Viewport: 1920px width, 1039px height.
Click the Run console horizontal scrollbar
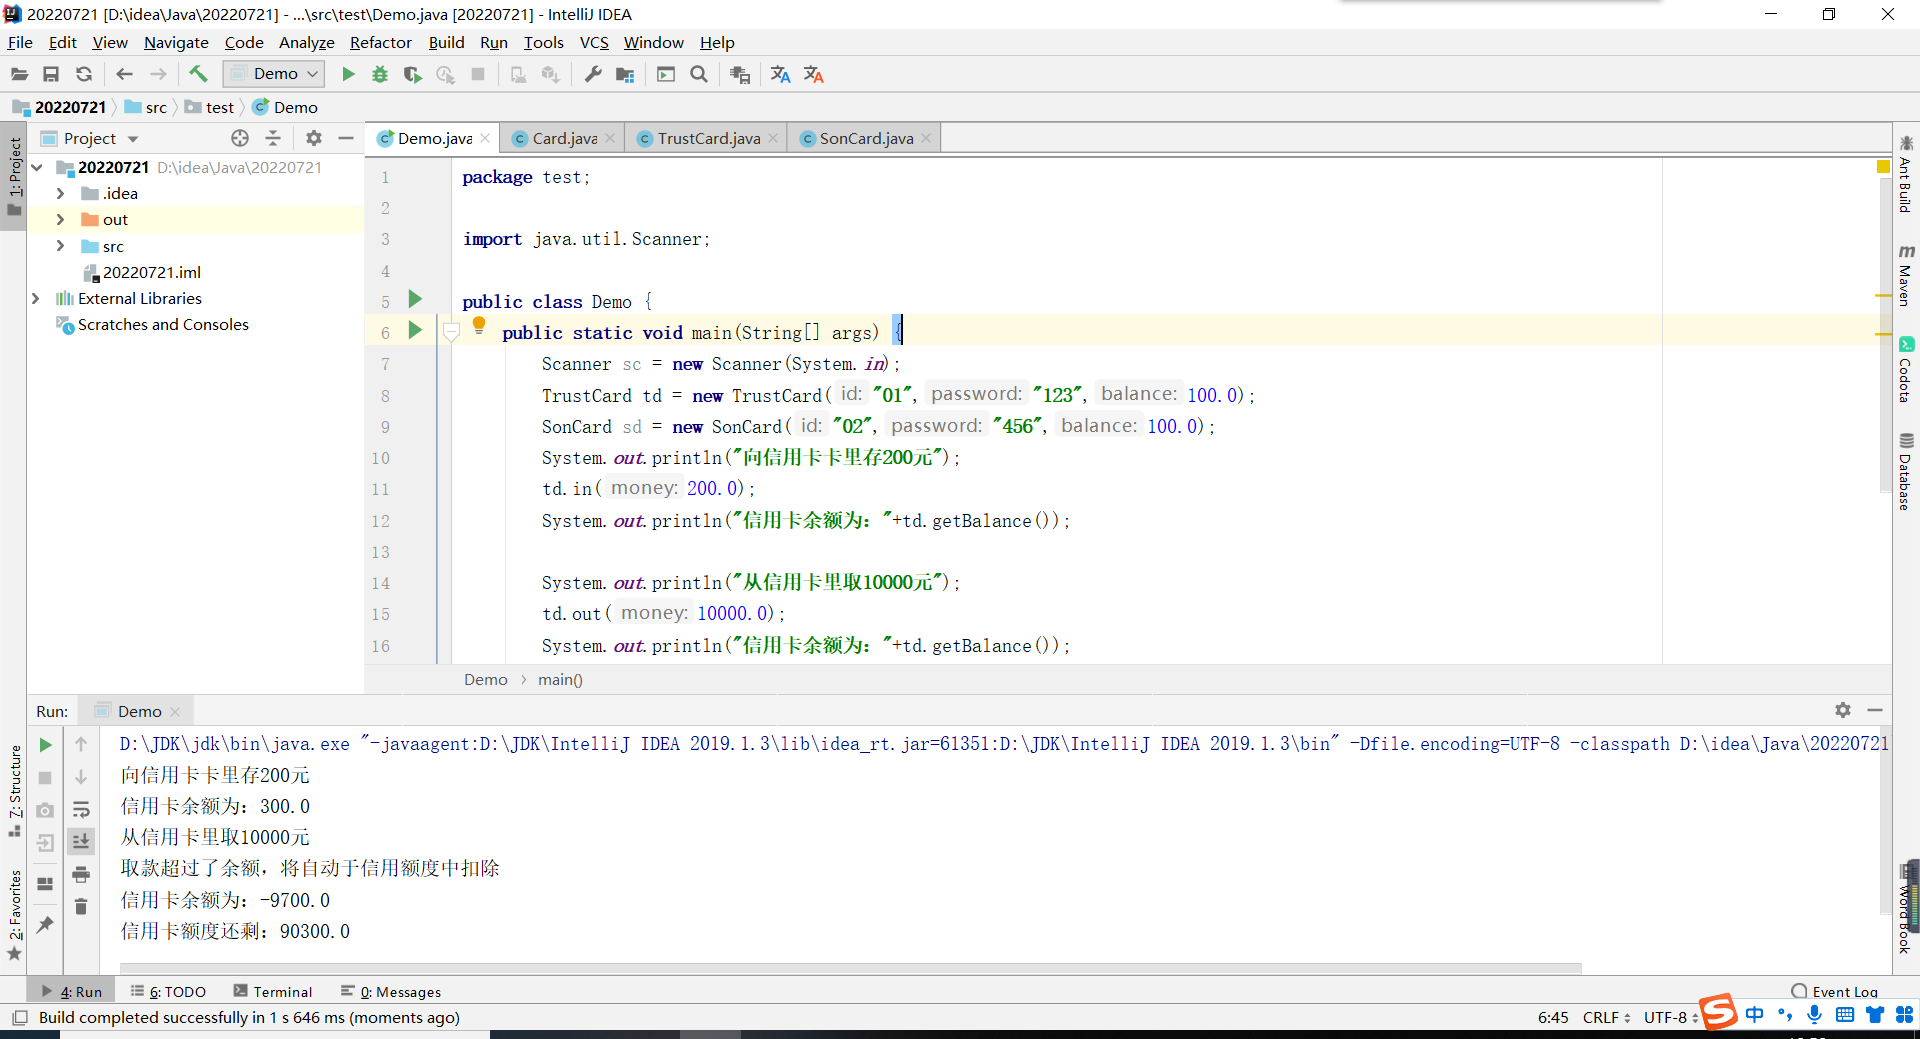(850, 967)
